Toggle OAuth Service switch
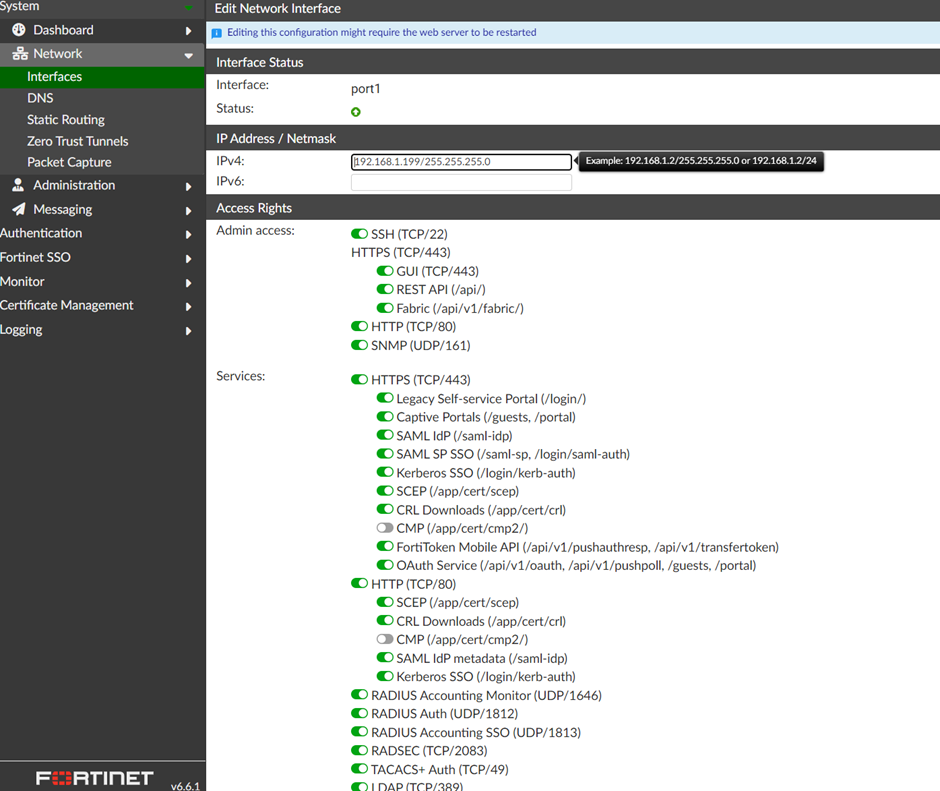This screenshot has width=940, height=791. (x=385, y=566)
